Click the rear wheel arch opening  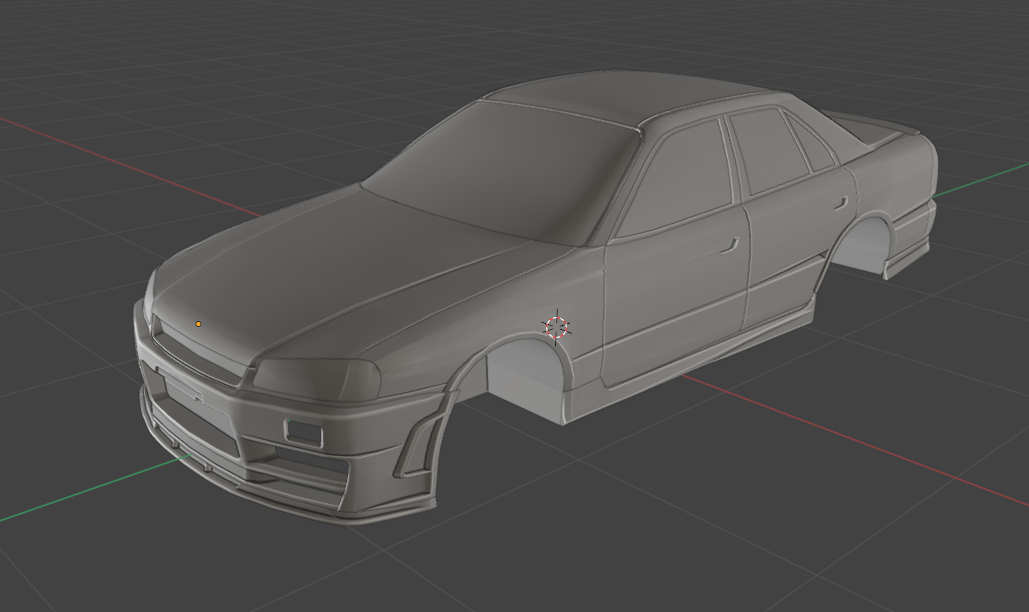[x=860, y=244]
